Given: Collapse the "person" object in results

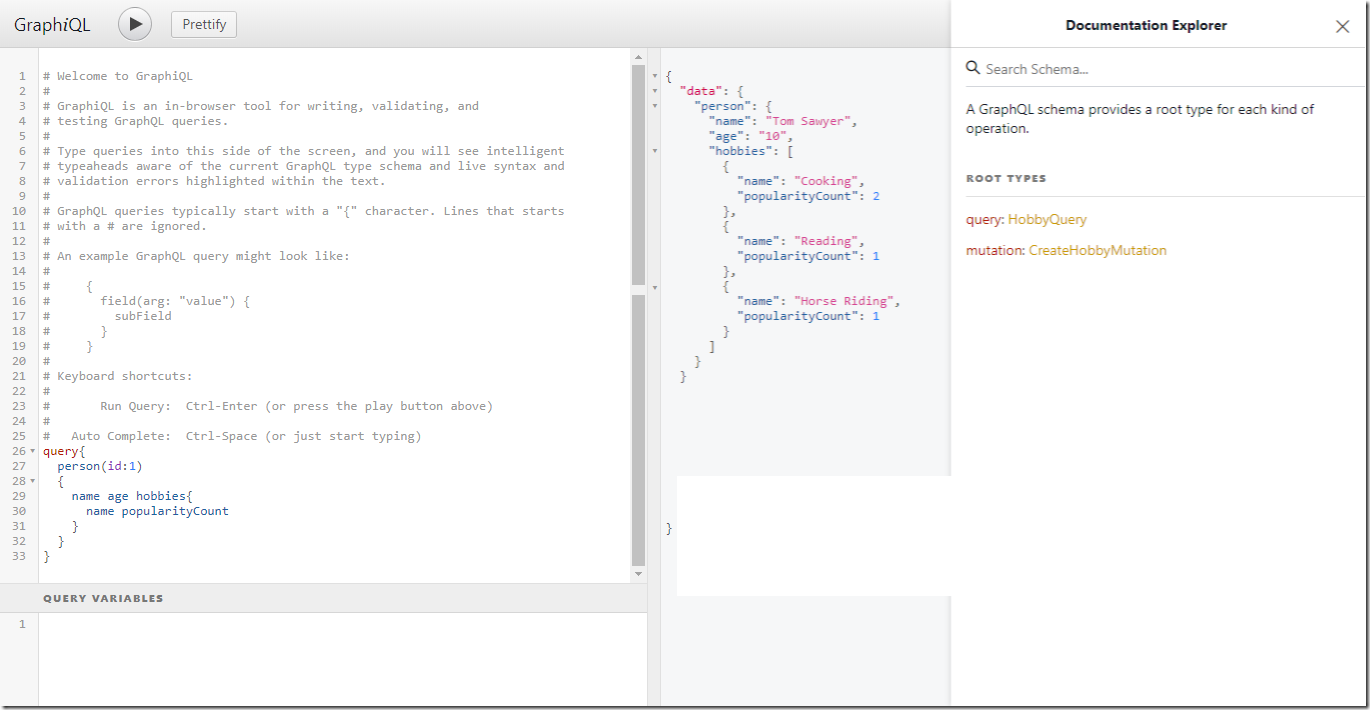Looking at the screenshot, I should coord(655,106).
